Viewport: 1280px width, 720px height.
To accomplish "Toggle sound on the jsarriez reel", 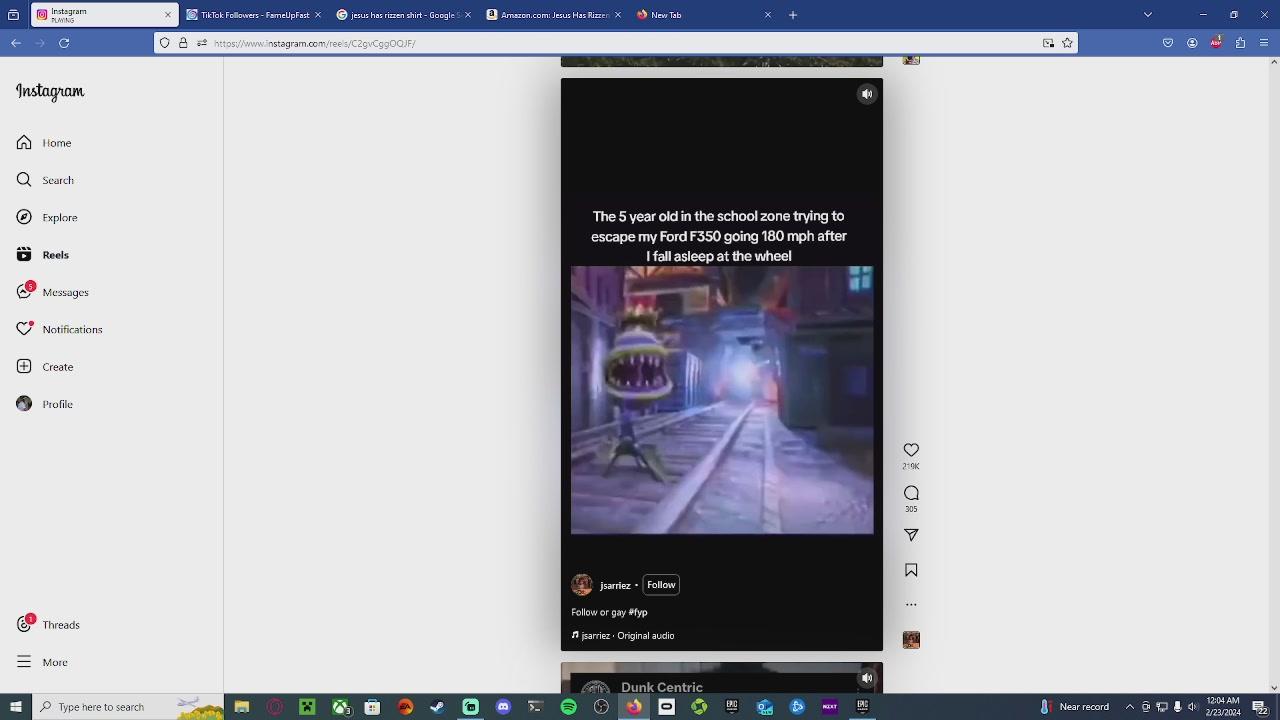I will pyautogui.click(x=867, y=94).
